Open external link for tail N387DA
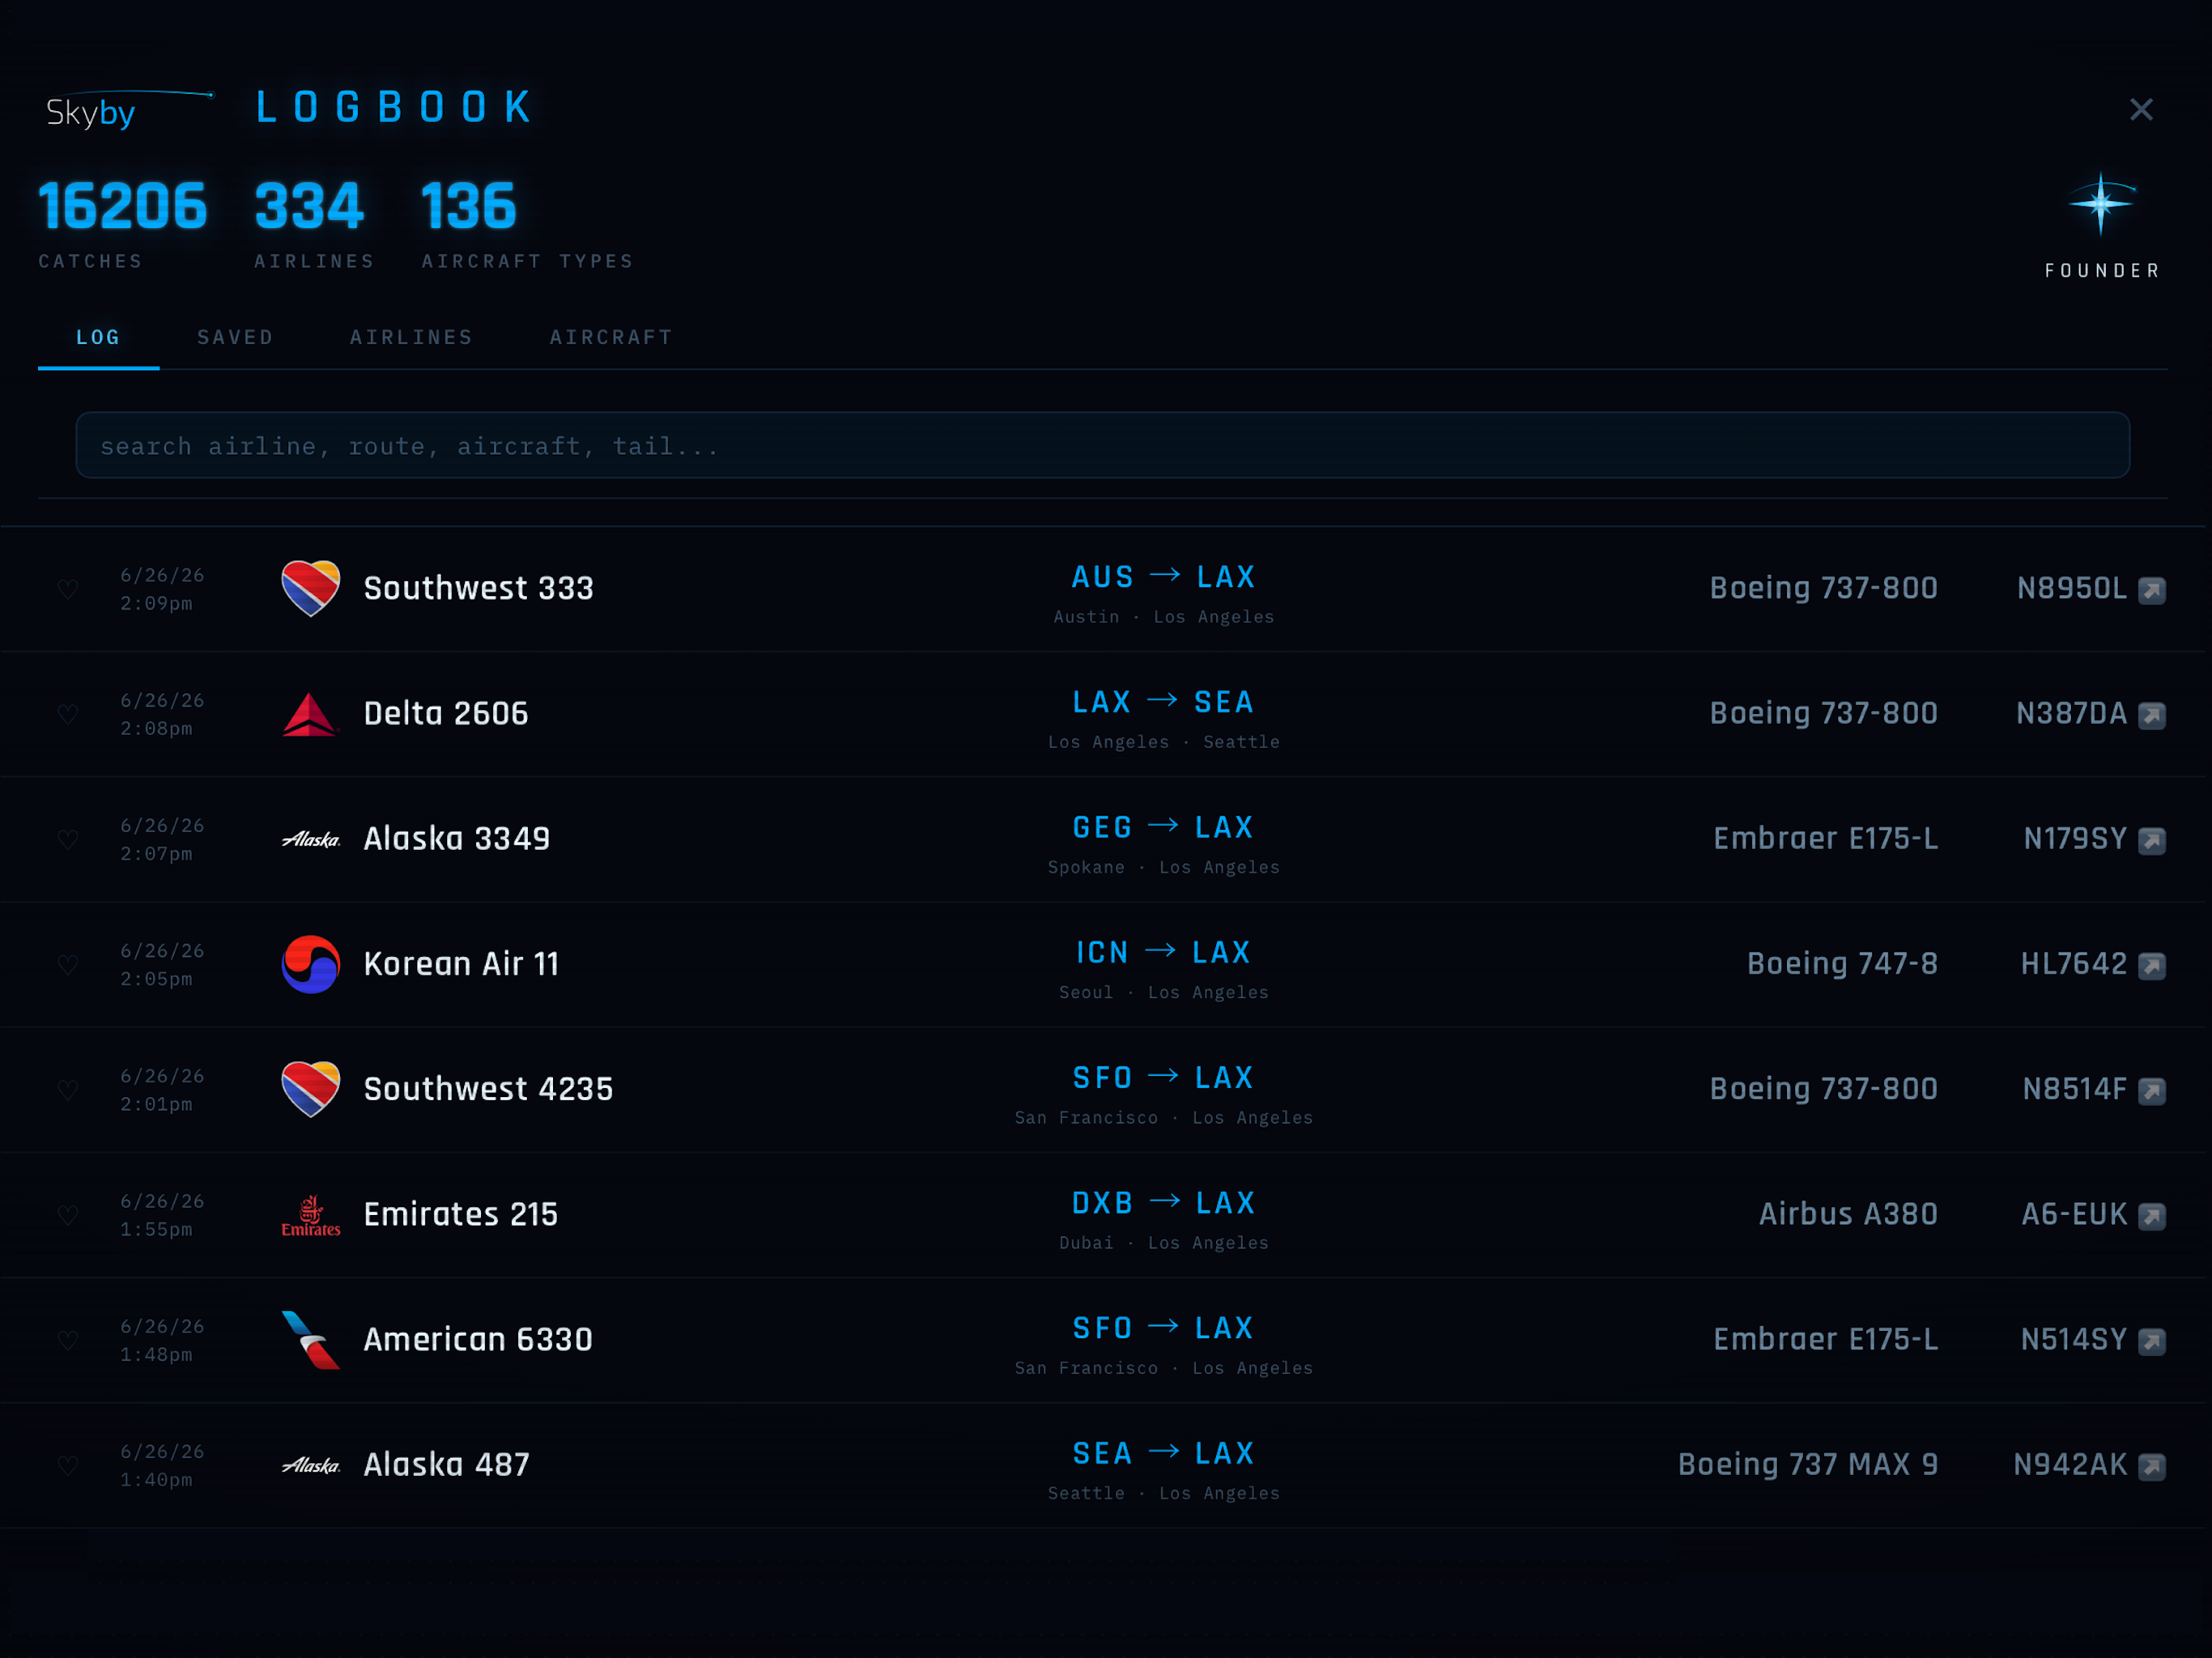Screen dimensions: 2212x1658 point(2151,715)
